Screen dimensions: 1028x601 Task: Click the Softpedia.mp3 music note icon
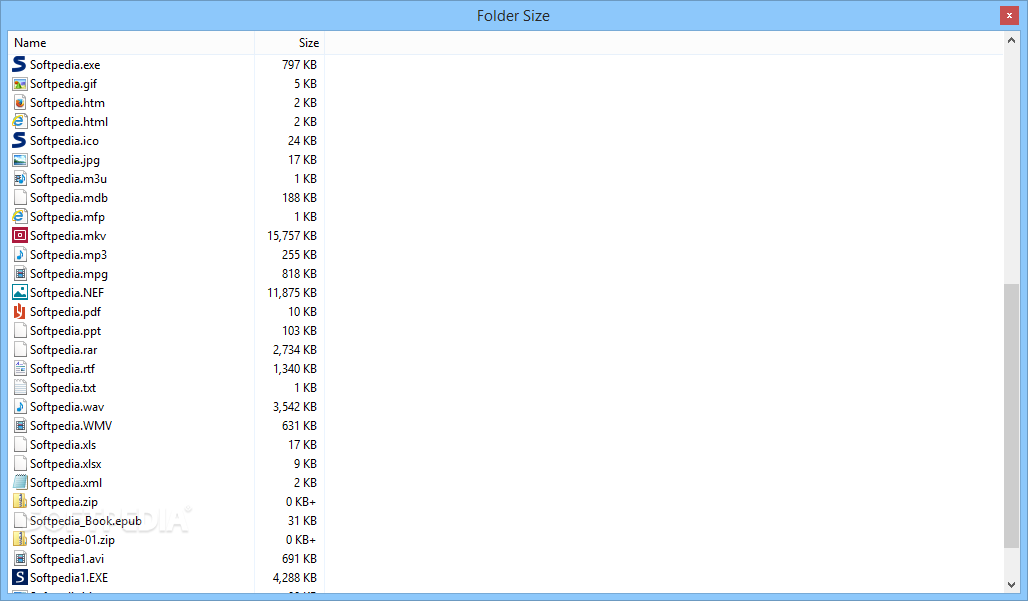point(20,255)
